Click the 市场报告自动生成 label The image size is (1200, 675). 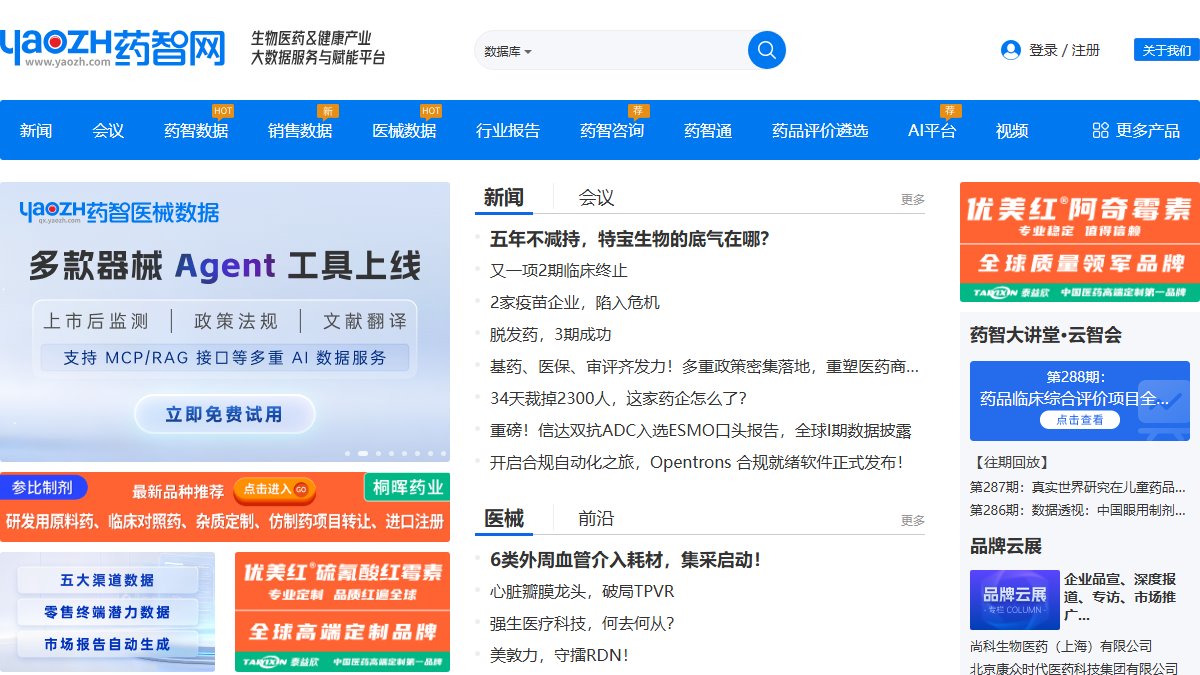click(x=107, y=644)
